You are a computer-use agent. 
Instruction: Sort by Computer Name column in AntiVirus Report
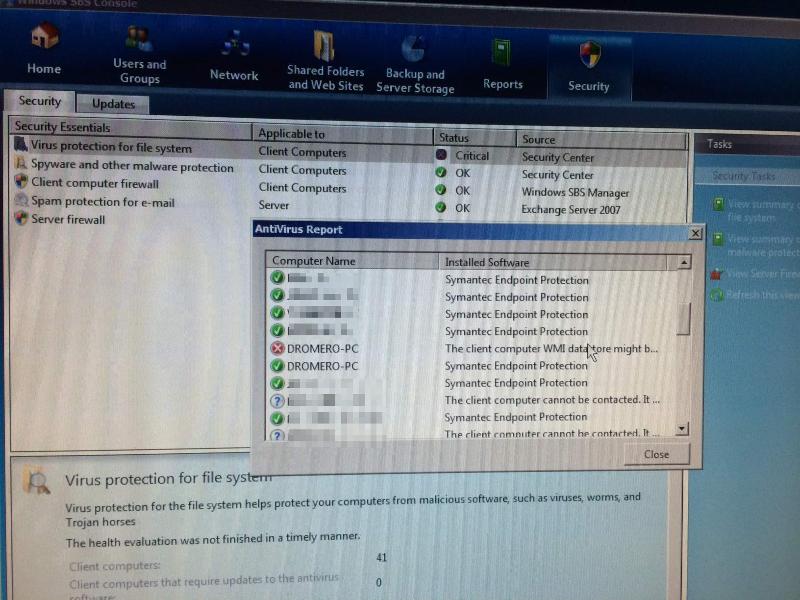(x=352, y=261)
